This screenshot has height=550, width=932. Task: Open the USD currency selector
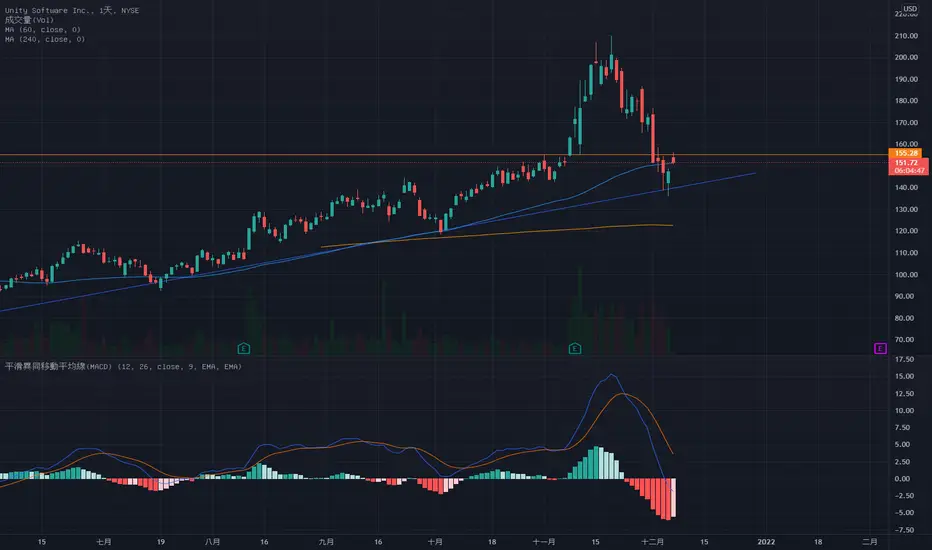(910, 8)
